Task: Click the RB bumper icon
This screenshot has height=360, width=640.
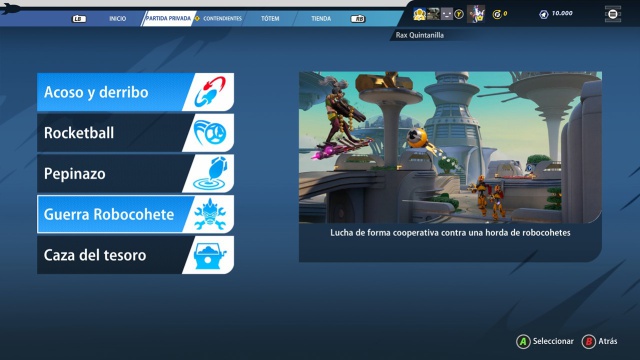Action: click(x=358, y=19)
